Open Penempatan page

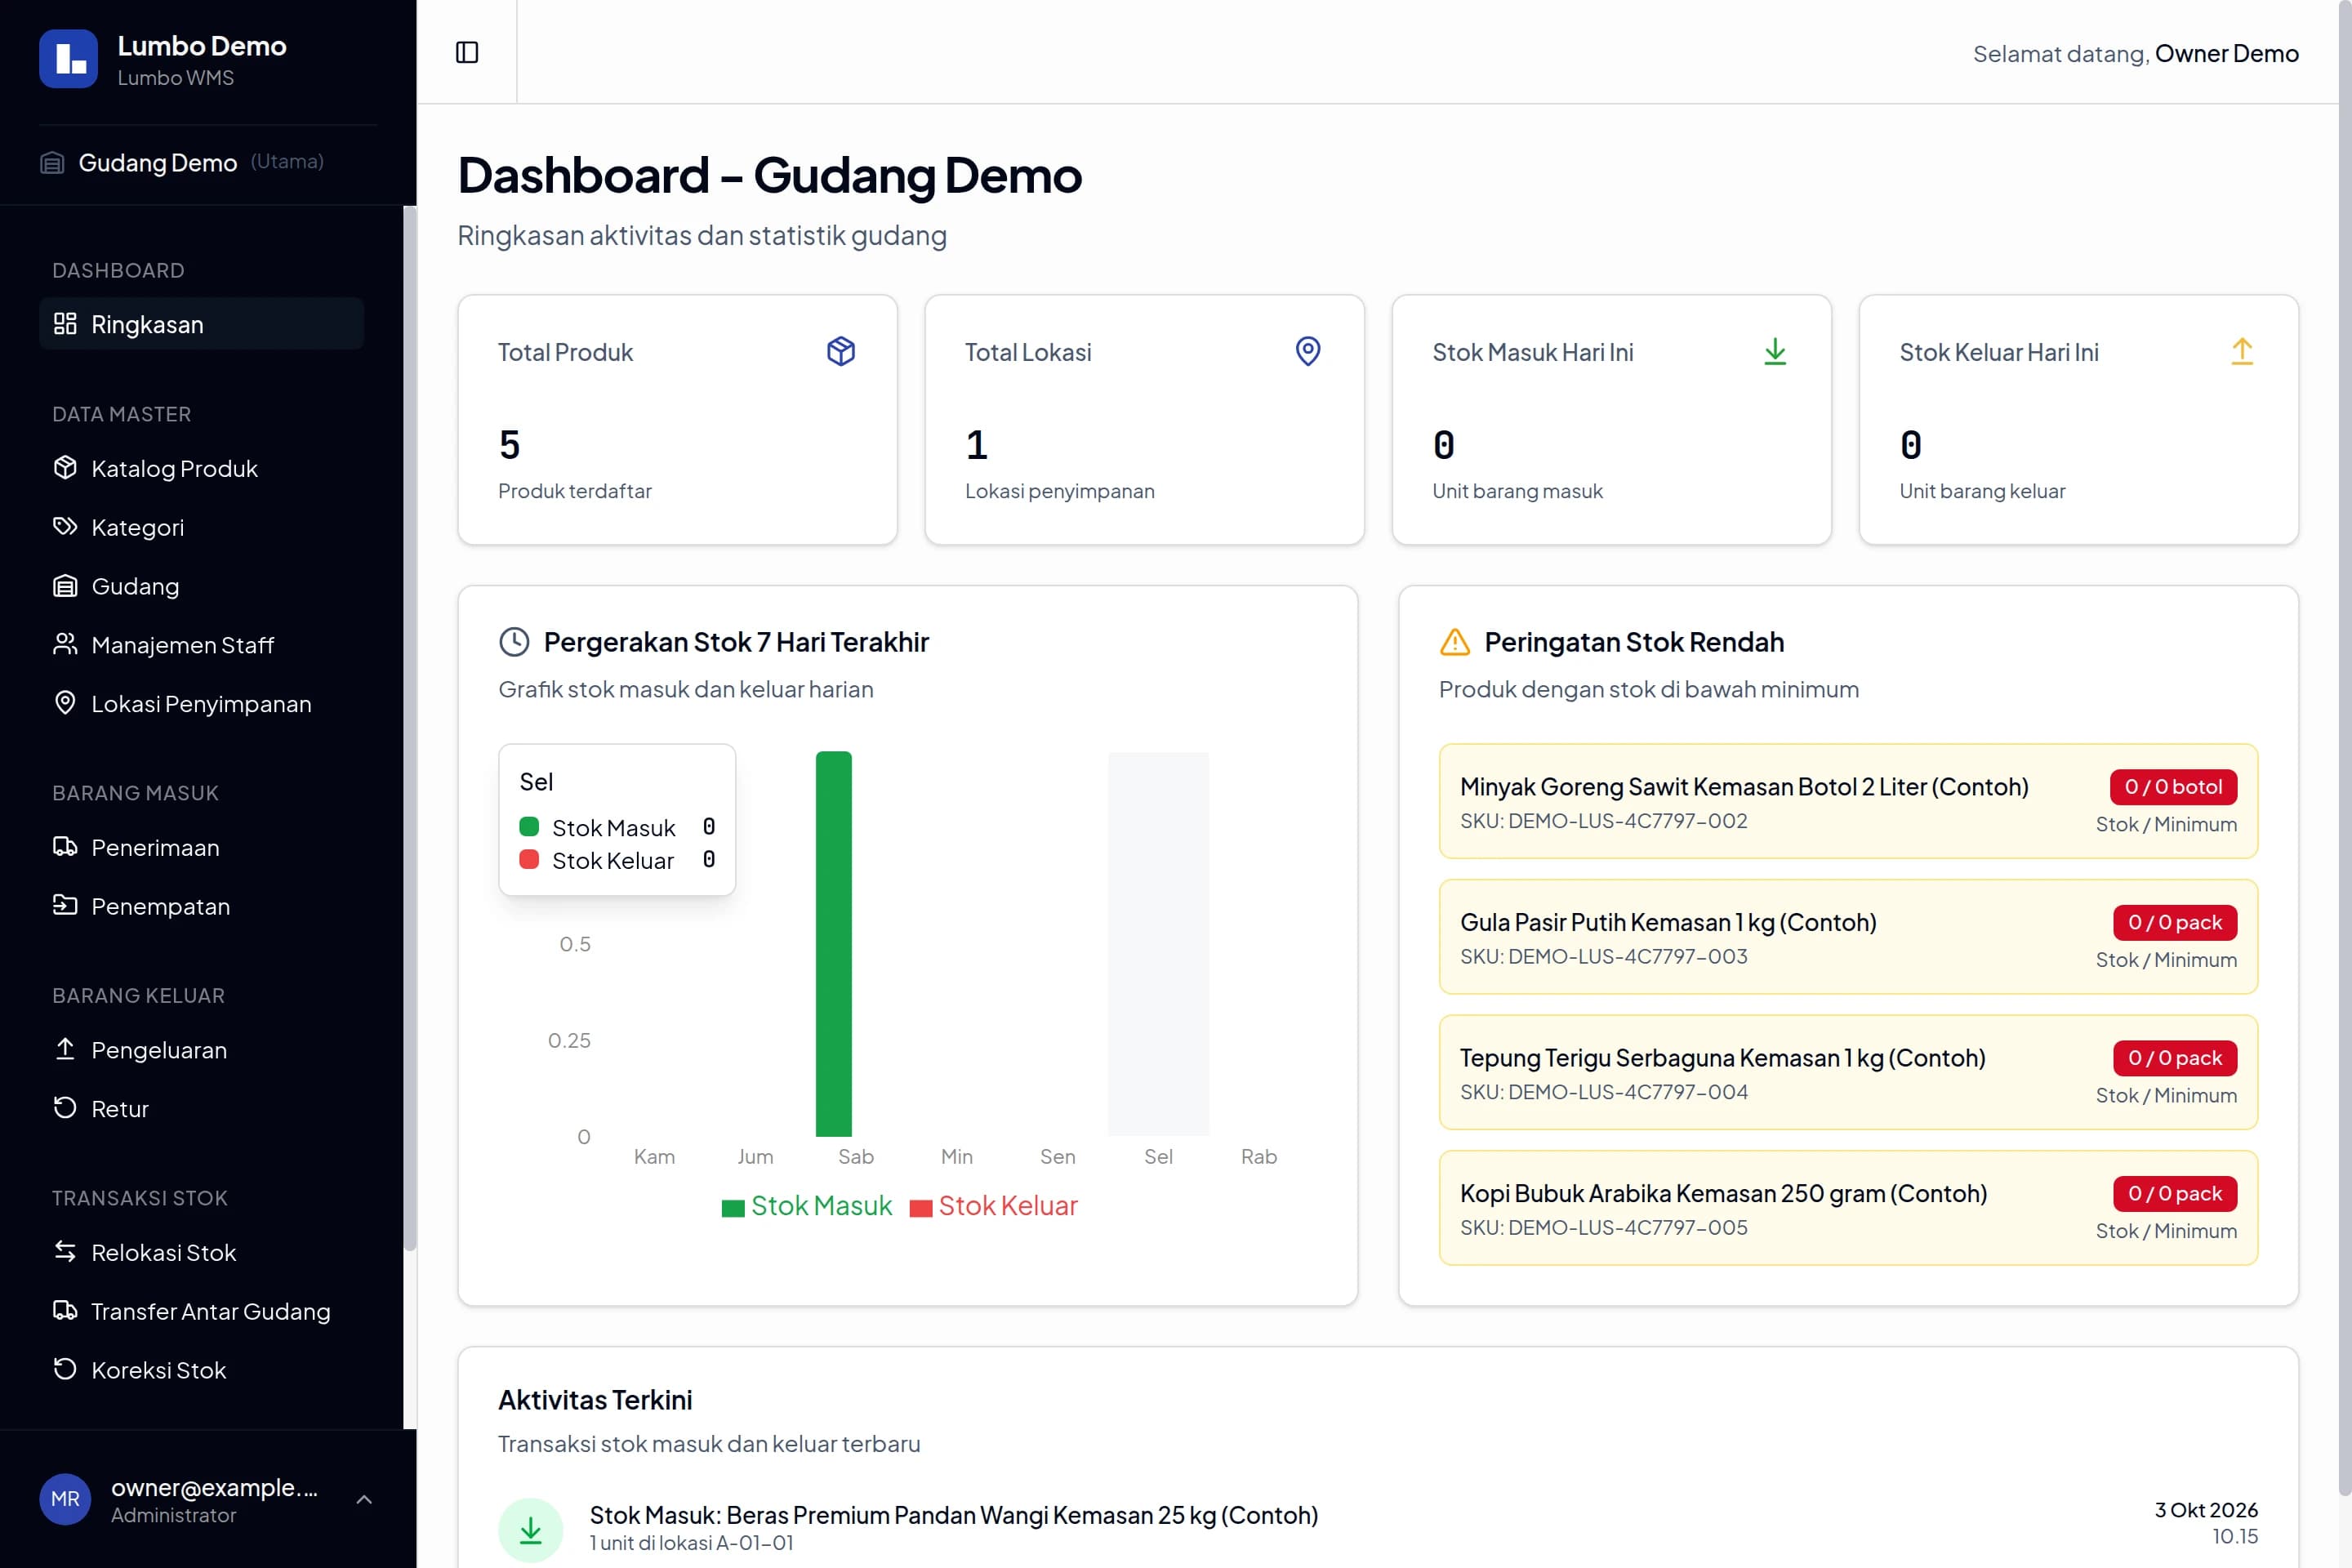(201, 906)
